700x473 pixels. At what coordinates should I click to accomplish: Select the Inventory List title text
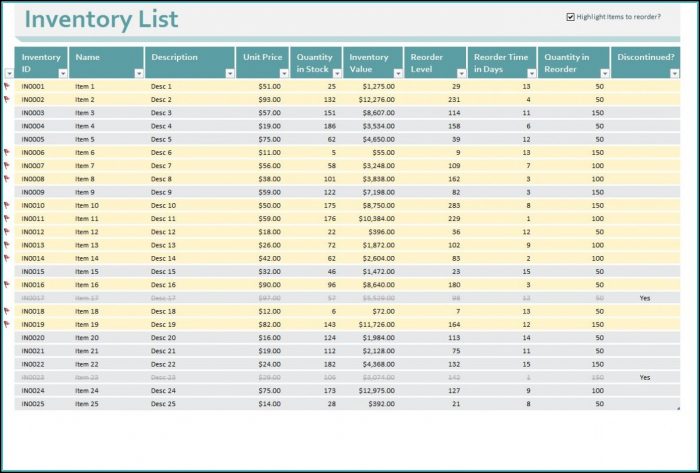[100, 19]
